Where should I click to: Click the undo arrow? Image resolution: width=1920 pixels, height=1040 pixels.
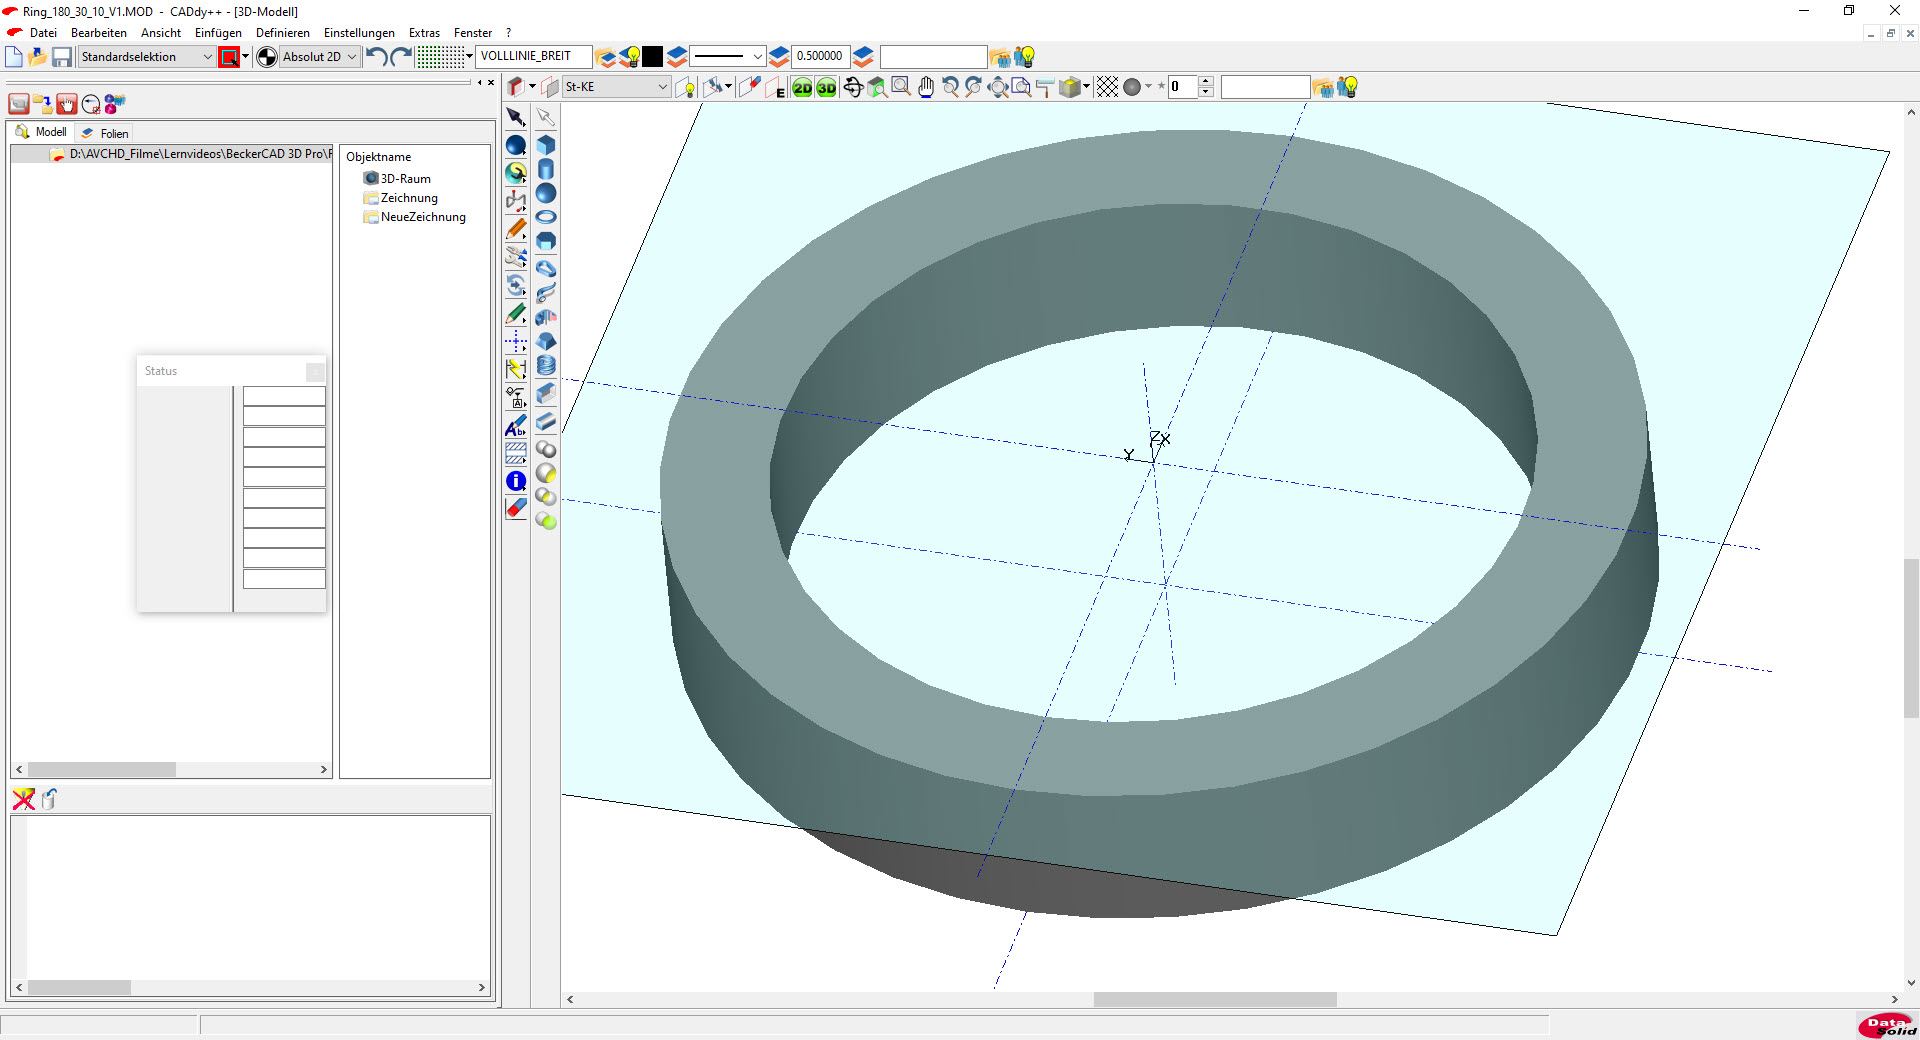[x=376, y=57]
